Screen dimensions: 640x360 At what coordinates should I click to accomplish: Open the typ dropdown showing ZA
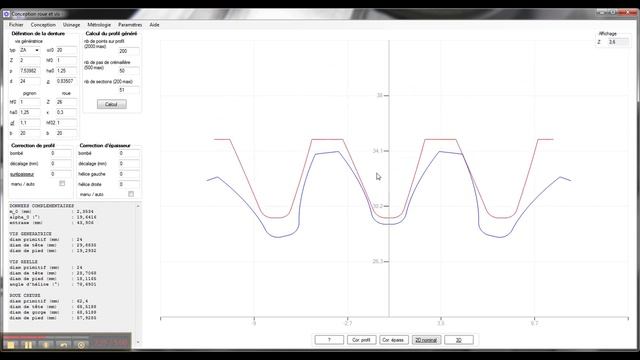coord(30,50)
